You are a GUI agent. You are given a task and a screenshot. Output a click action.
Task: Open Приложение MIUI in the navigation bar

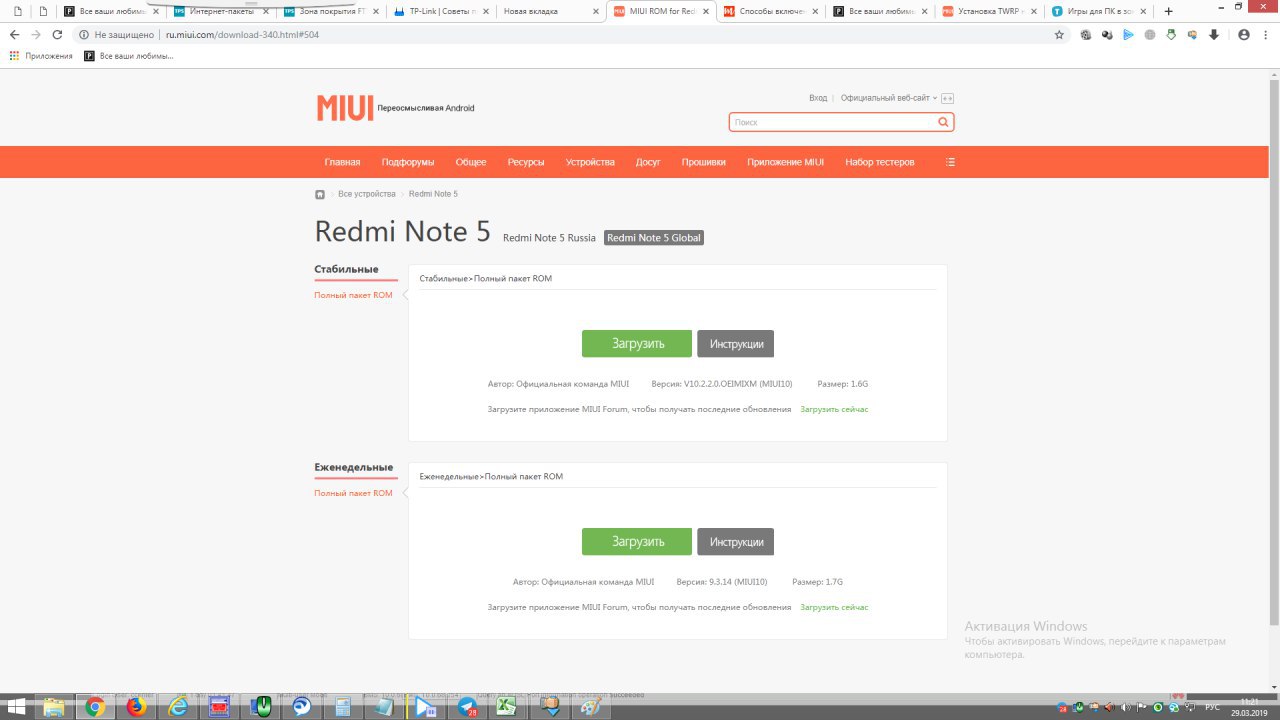click(785, 162)
